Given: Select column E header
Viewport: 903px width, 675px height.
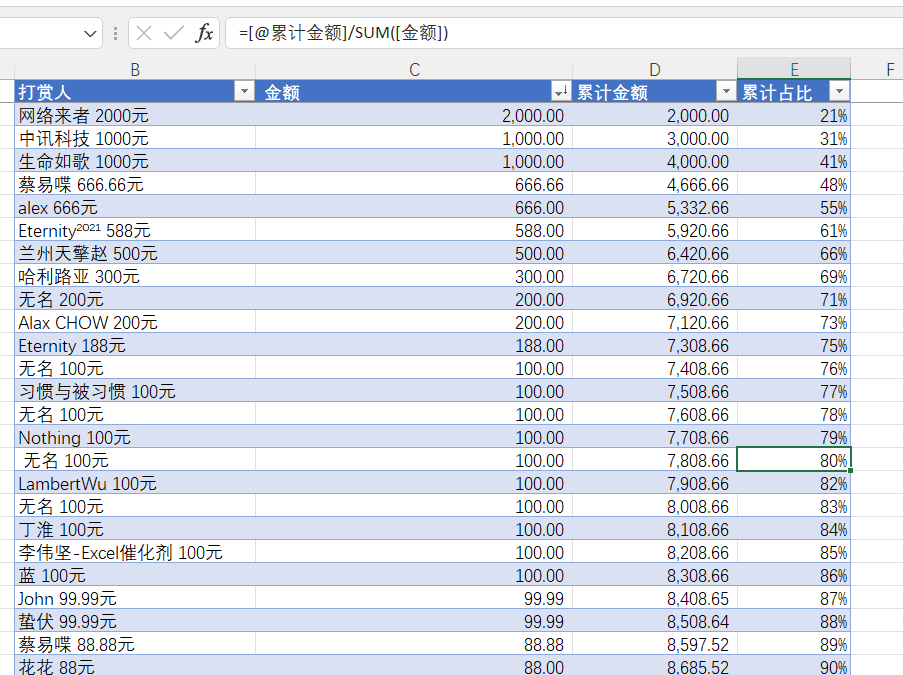Looking at the screenshot, I should (x=794, y=69).
